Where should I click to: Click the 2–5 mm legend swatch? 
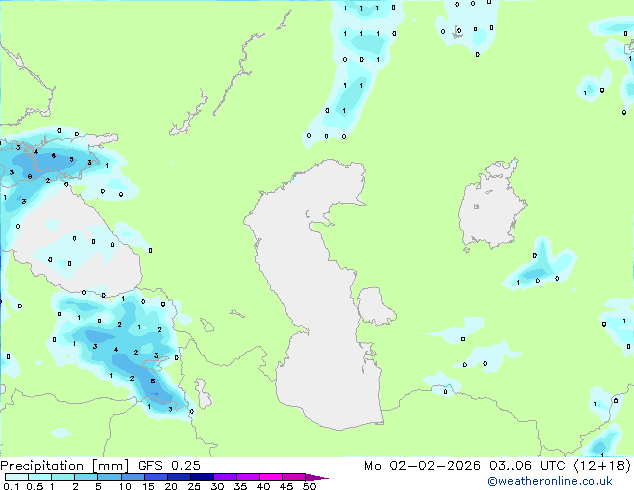click(86, 477)
